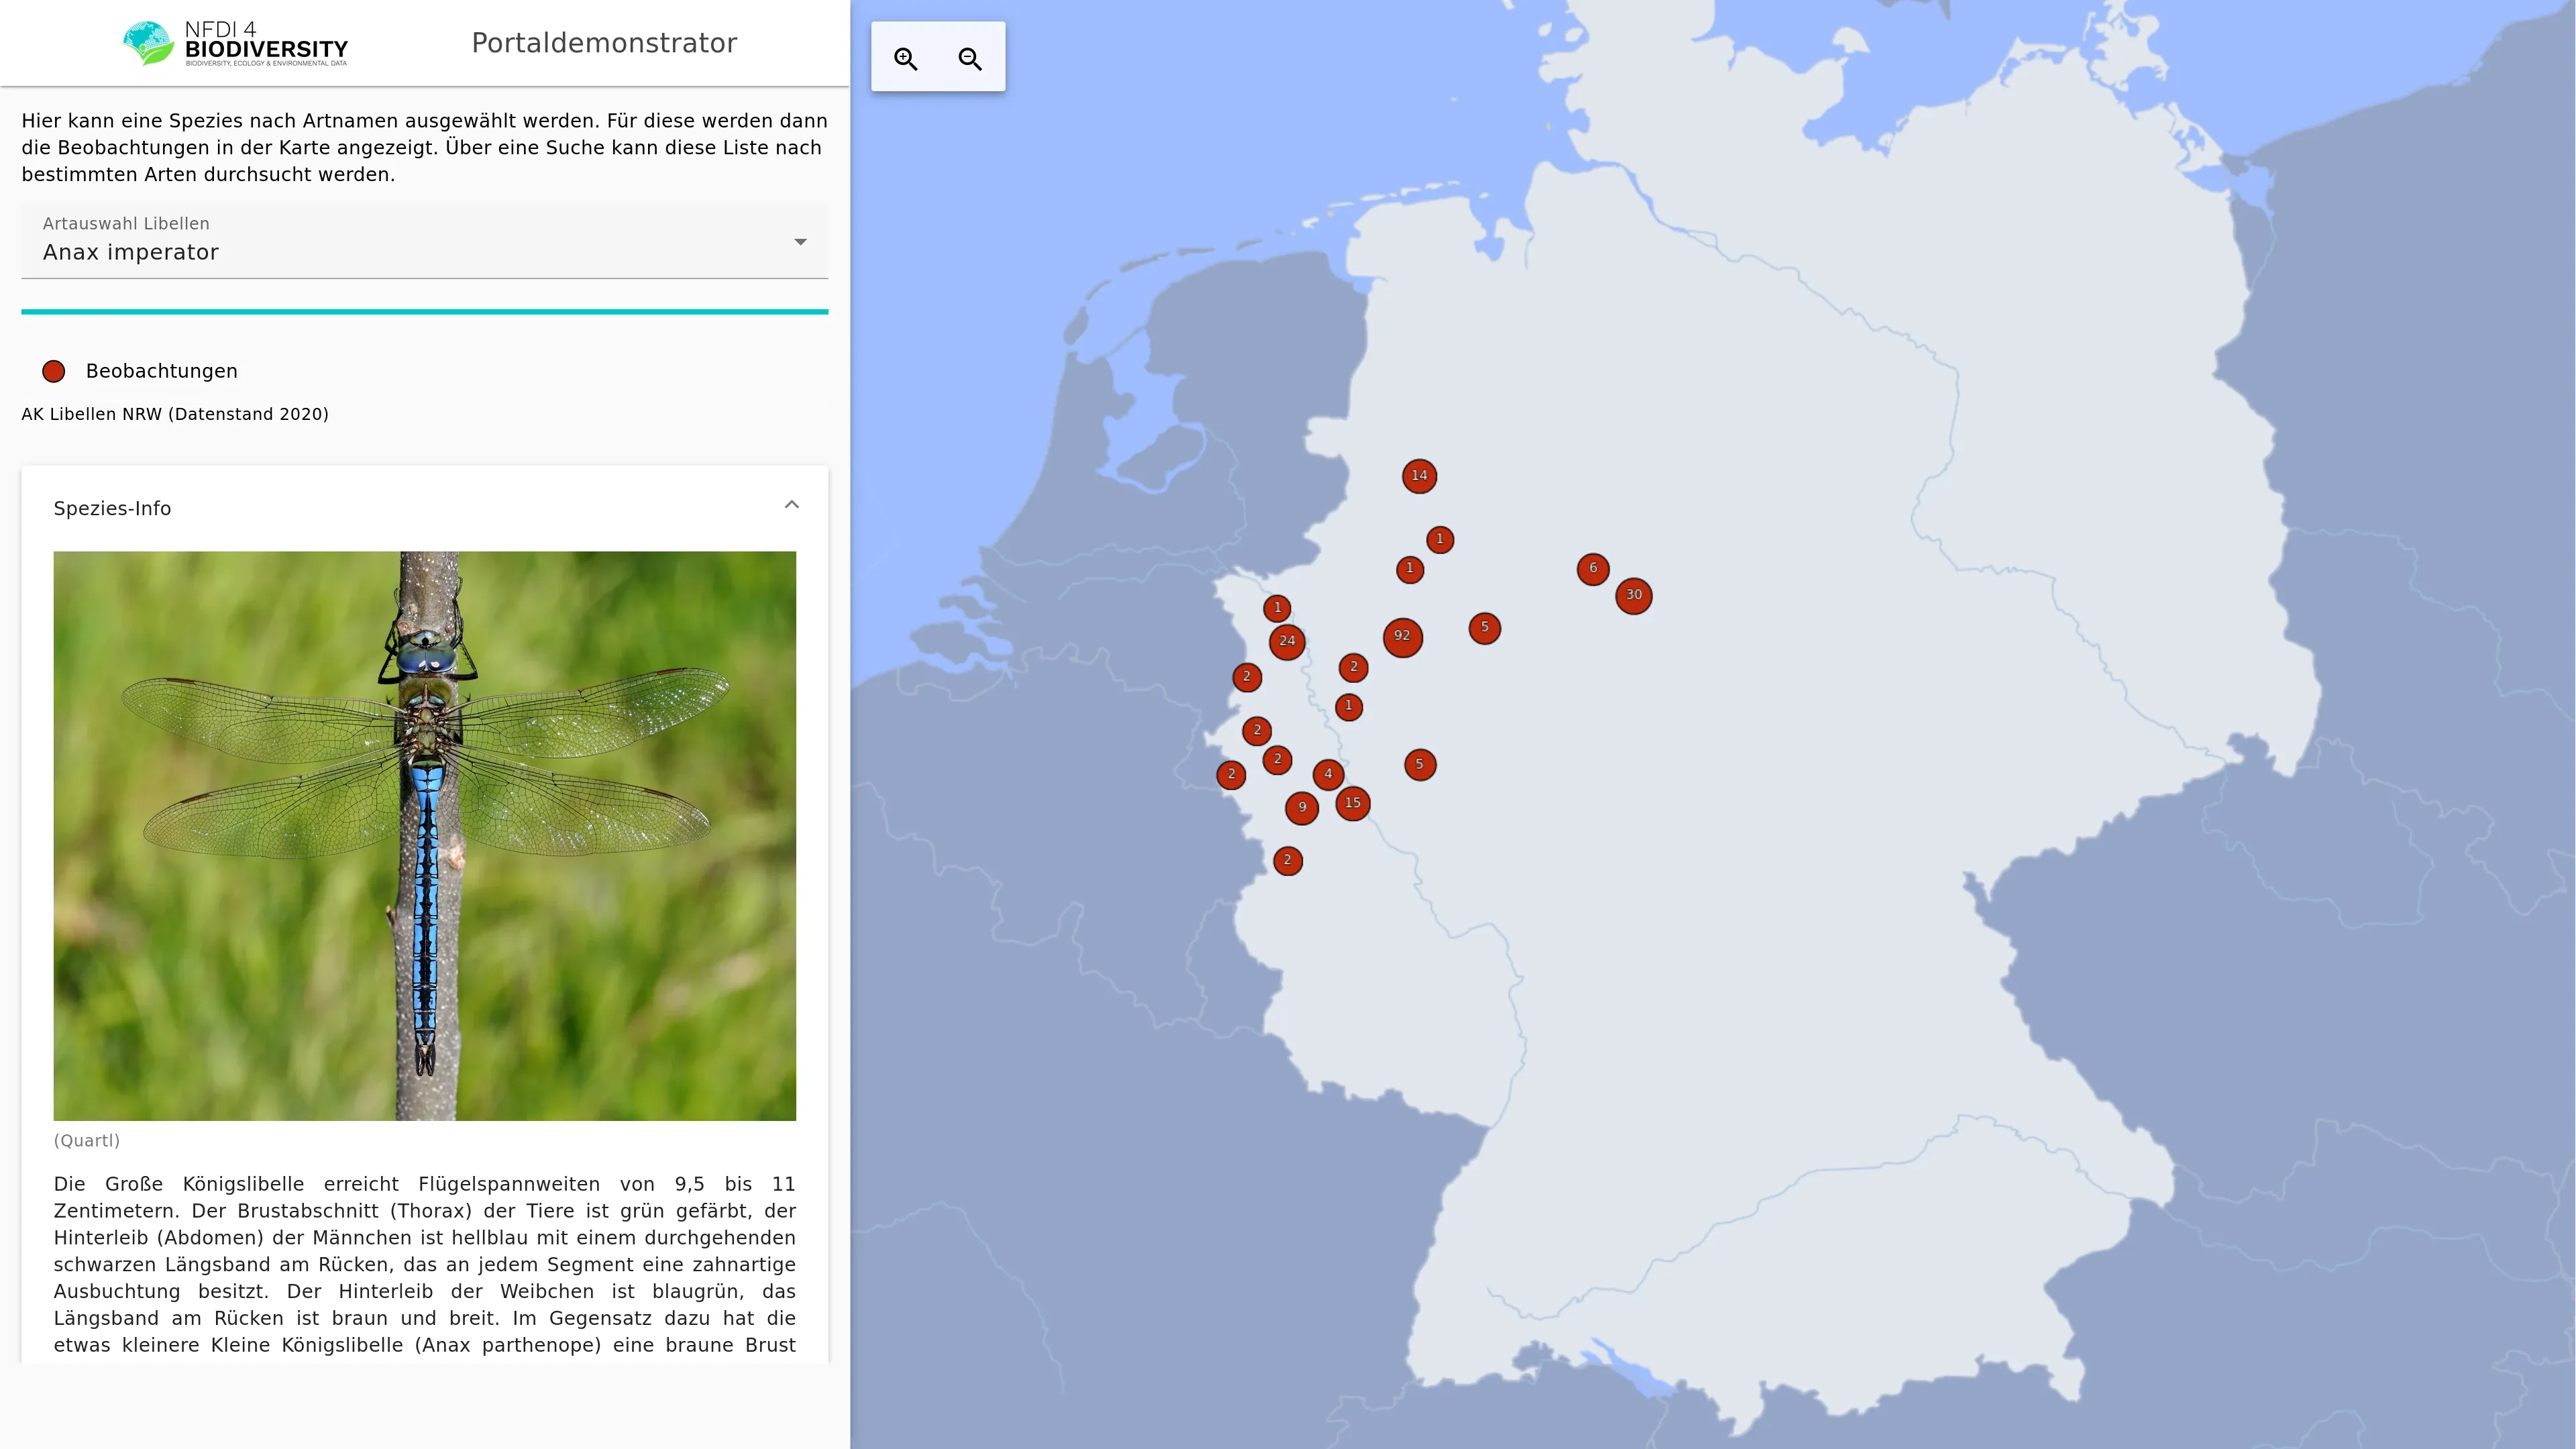This screenshot has width=2576, height=1449.
Task: Click the map zoom-in magnifier icon
Action: (906, 58)
